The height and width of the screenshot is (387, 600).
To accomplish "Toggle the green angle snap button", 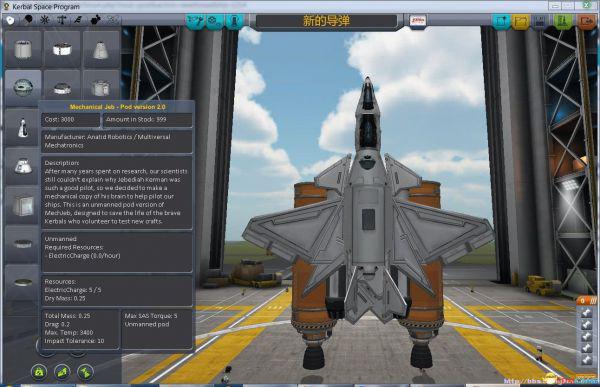I will coord(62,372).
